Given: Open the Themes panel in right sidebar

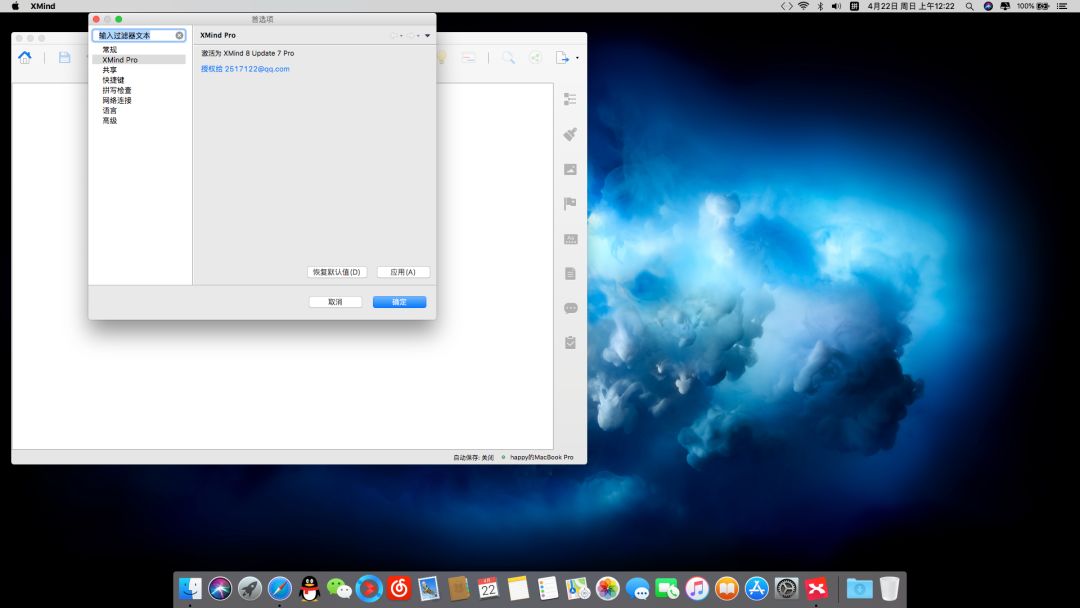Looking at the screenshot, I should 570,239.
